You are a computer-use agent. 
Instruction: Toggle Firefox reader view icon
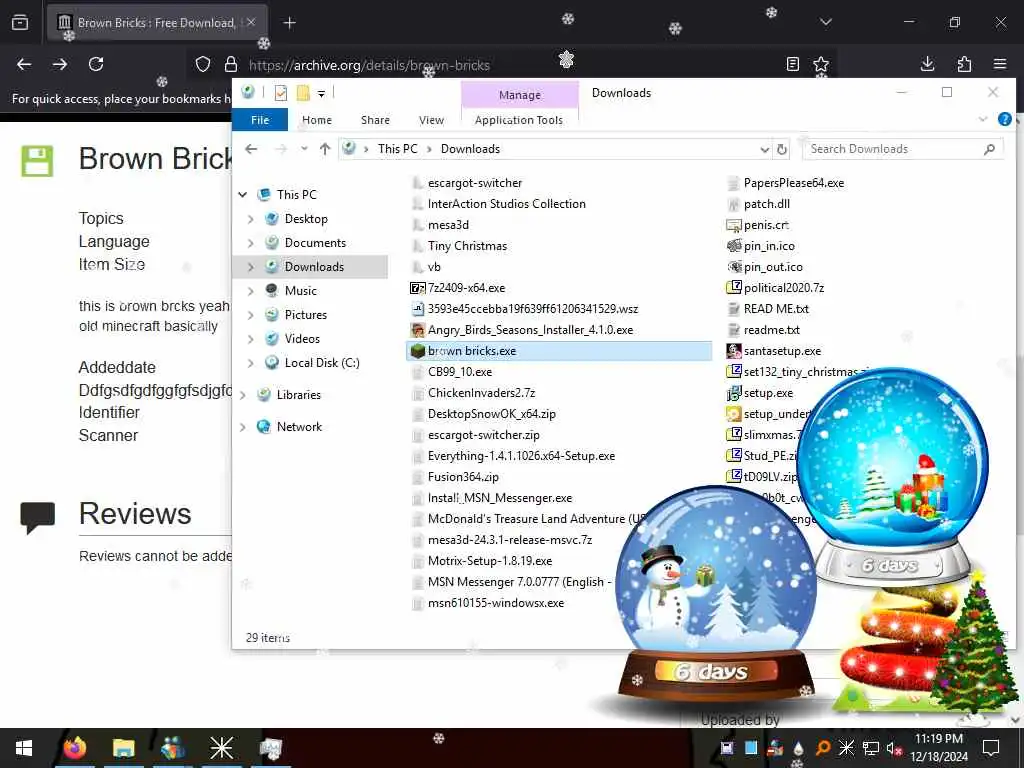coord(792,64)
